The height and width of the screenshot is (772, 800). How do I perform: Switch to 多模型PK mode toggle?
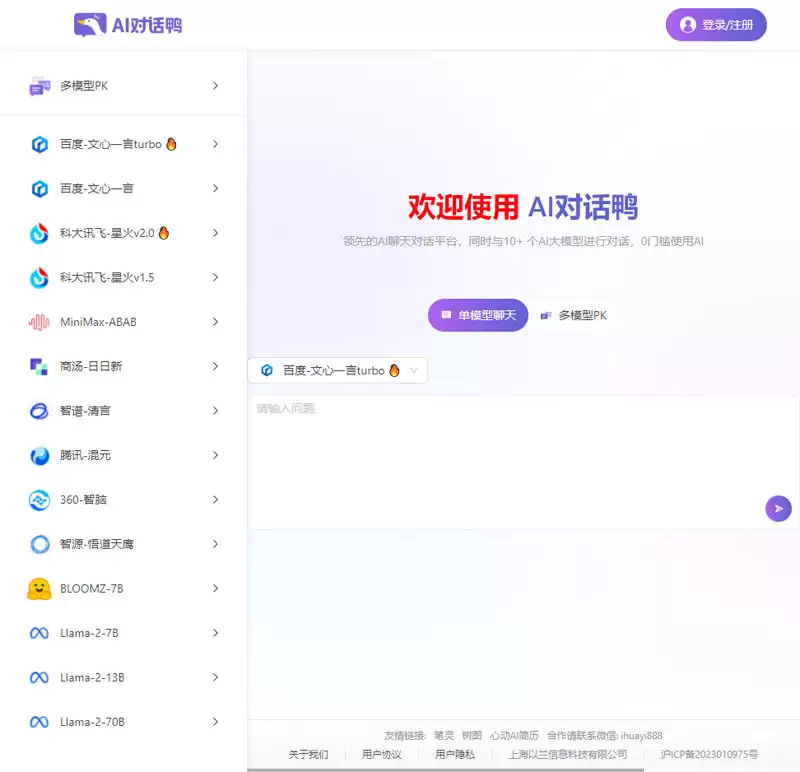[573, 315]
